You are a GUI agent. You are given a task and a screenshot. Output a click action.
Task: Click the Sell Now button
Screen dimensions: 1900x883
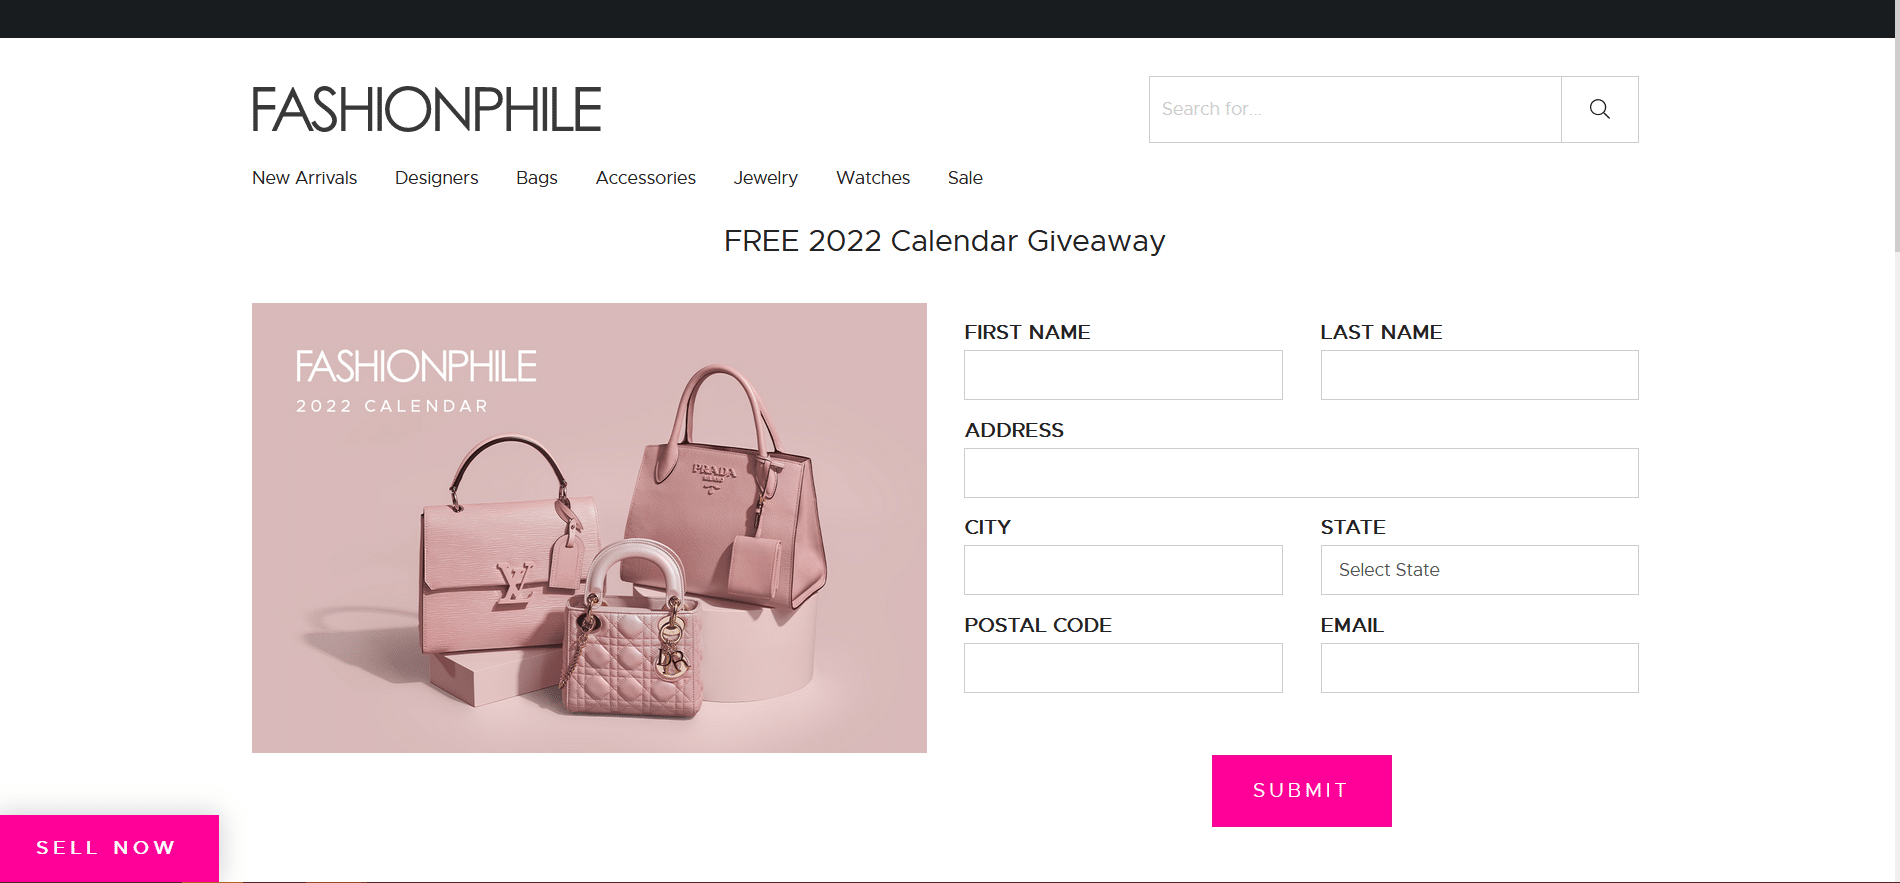(109, 848)
